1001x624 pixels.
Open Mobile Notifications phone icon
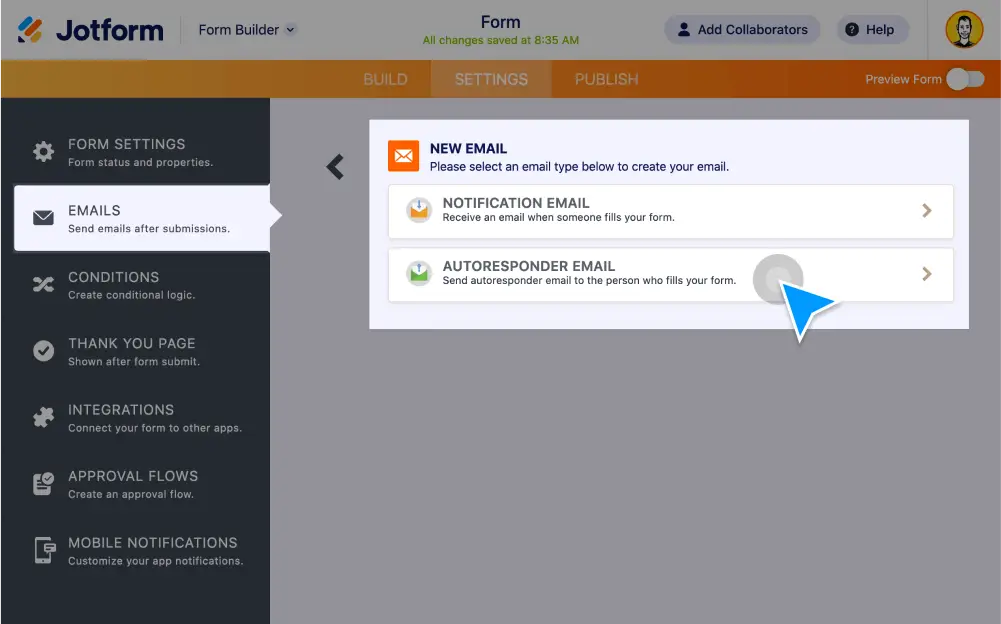(43, 551)
